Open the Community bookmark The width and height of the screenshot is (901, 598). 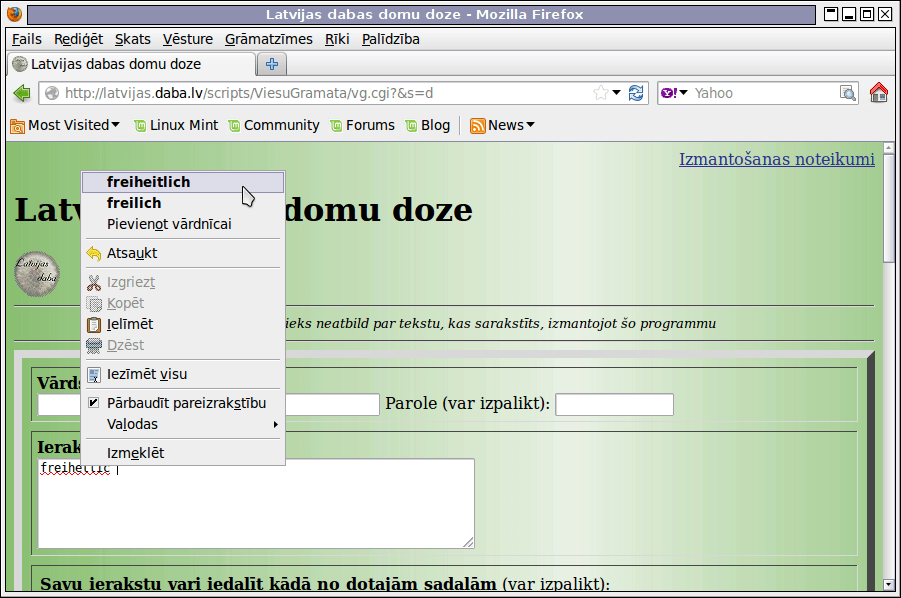coord(274,125)
